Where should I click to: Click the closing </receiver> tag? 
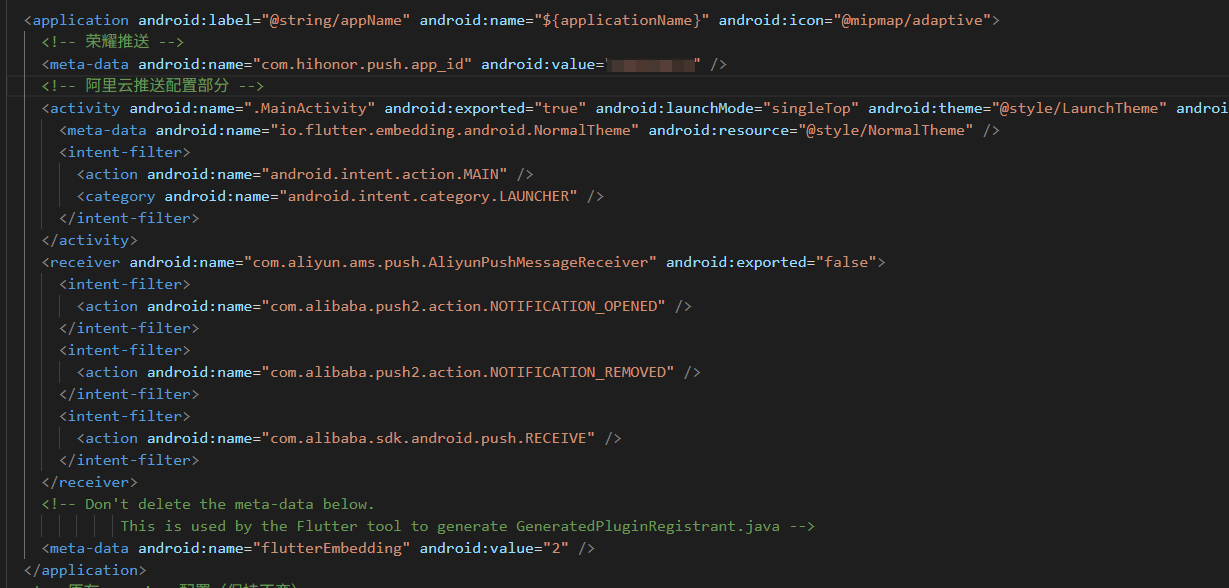(x=89, y=482)
